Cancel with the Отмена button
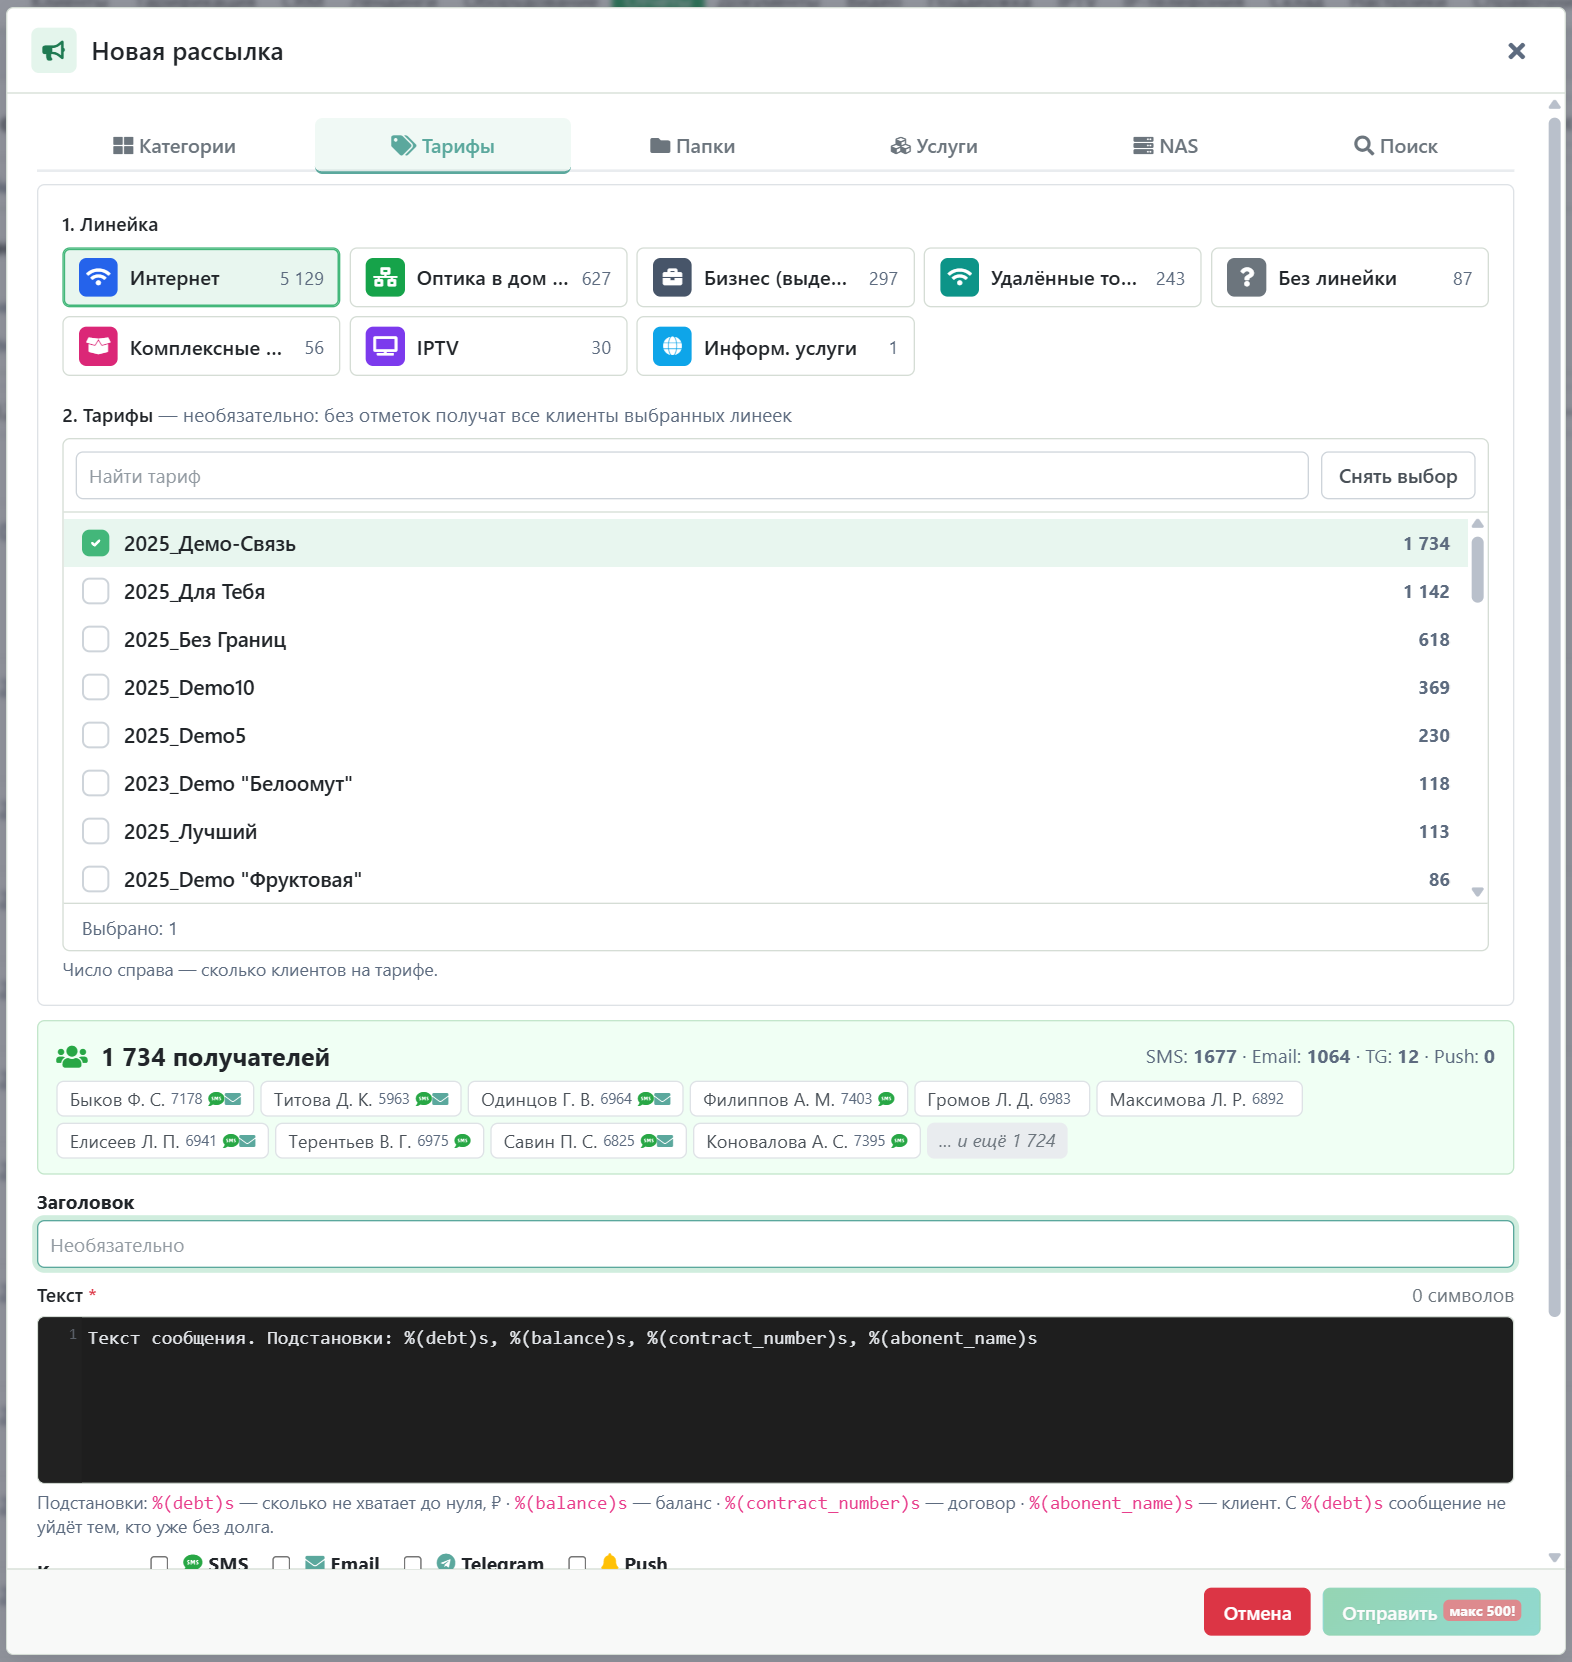The image size is (1572, 1662). 1257,1612
